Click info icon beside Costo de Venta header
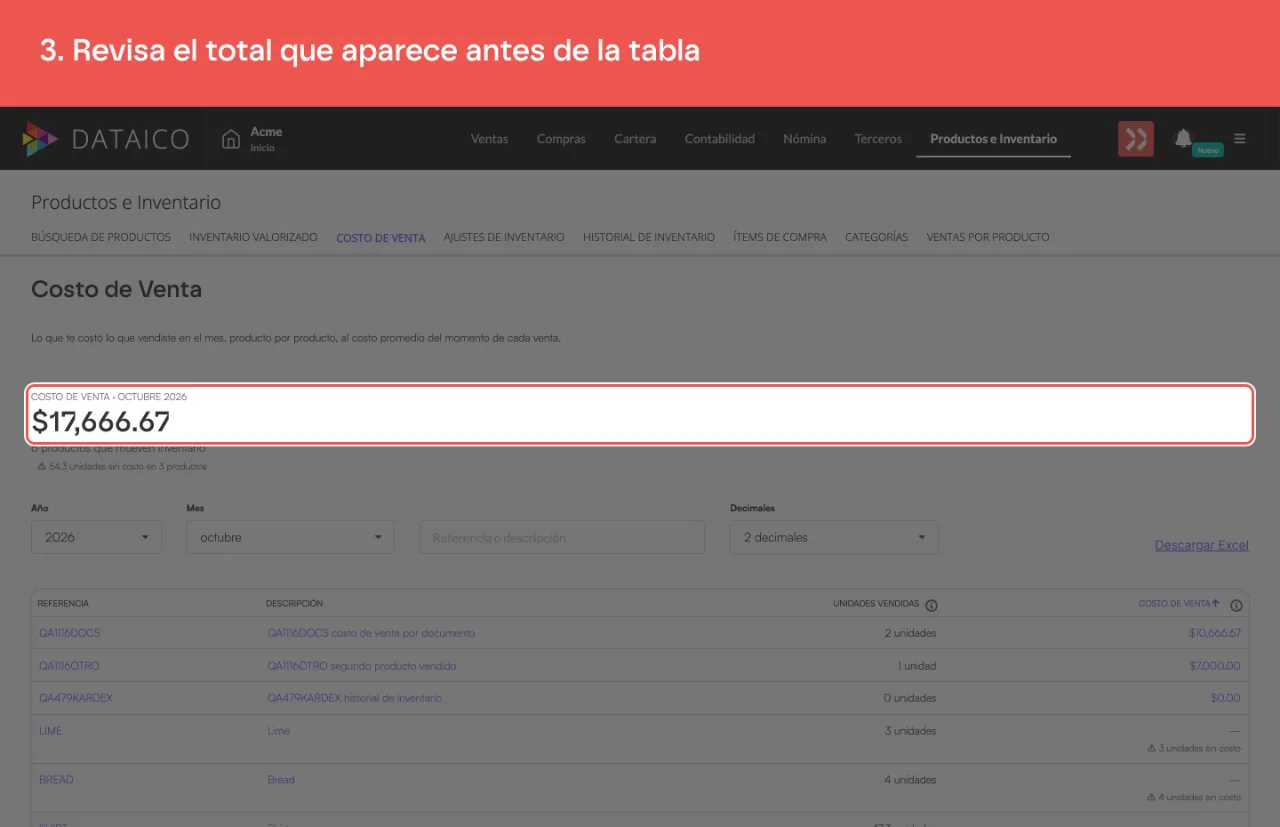The width and height of the screenshot is (1280, 827). 1236,605
